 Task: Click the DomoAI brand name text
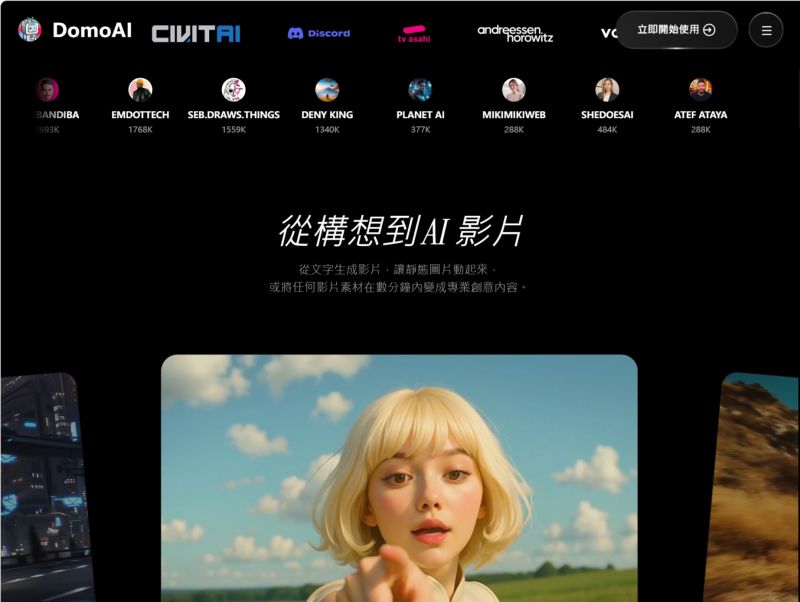pos(92,30)
